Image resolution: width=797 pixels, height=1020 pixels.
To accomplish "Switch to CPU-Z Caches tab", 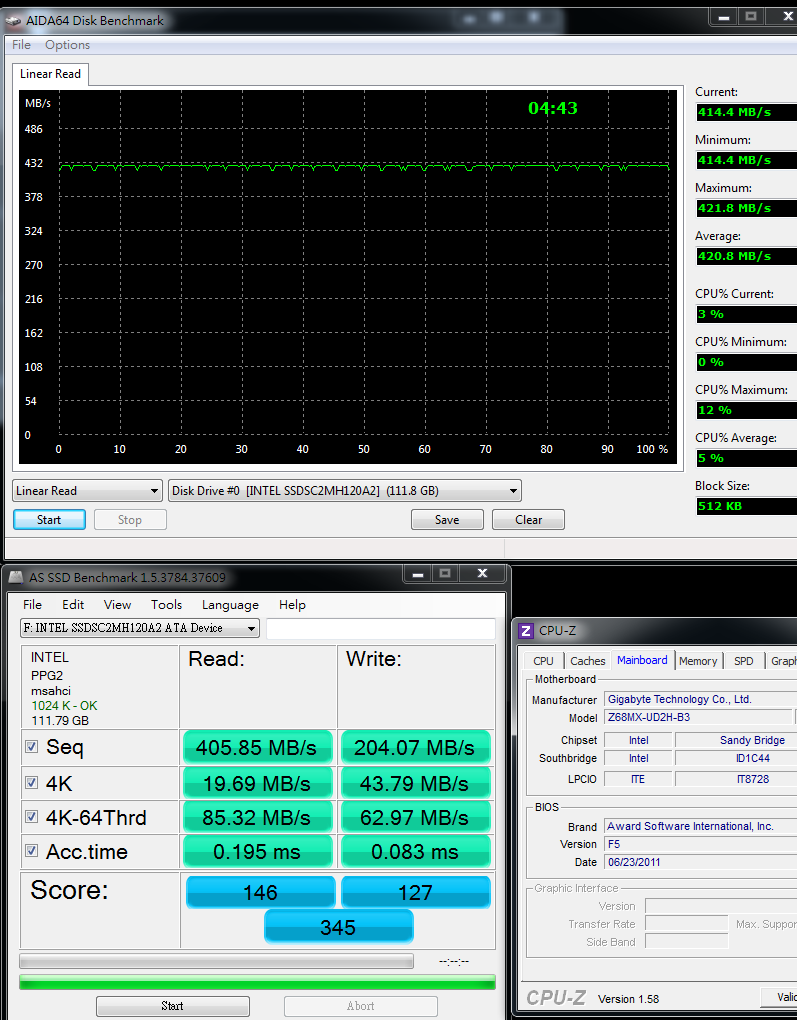I will [588, 661].
